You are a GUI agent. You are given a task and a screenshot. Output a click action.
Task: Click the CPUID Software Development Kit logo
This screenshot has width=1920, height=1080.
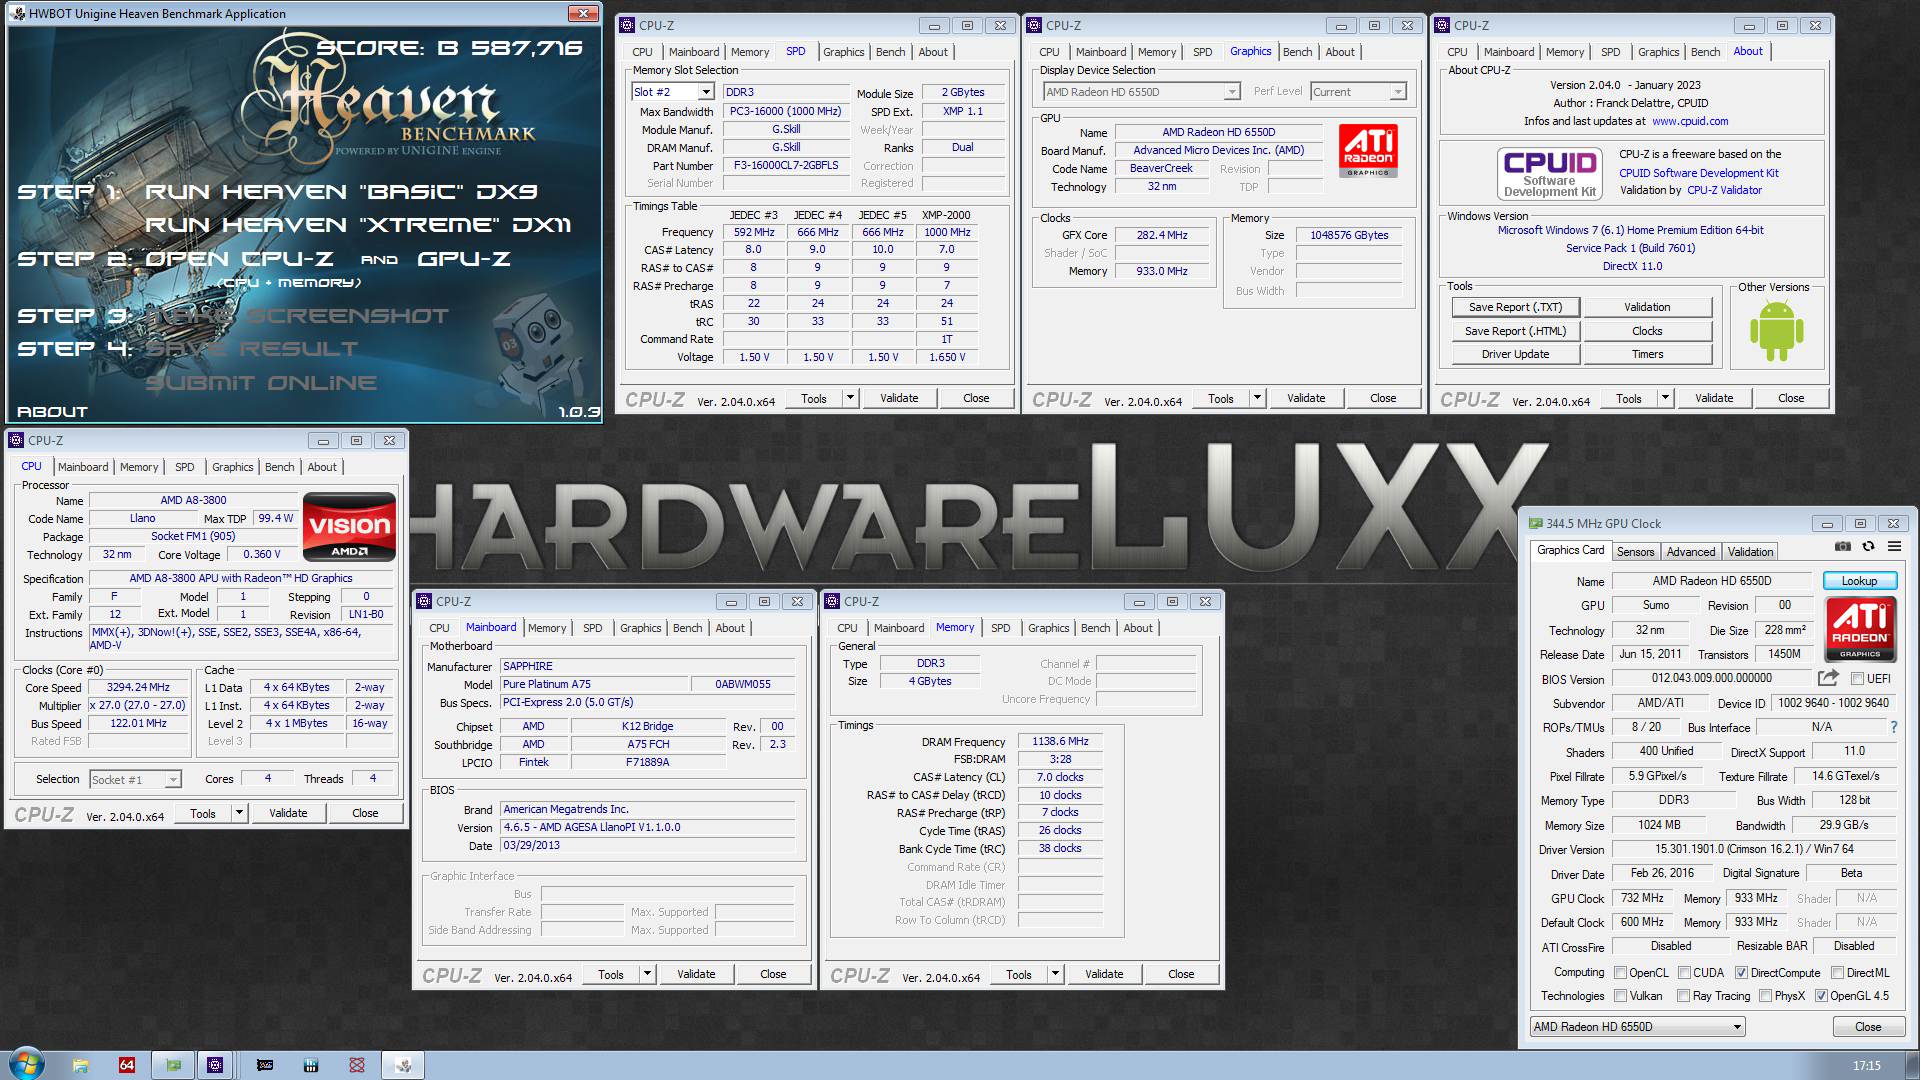1550,173
